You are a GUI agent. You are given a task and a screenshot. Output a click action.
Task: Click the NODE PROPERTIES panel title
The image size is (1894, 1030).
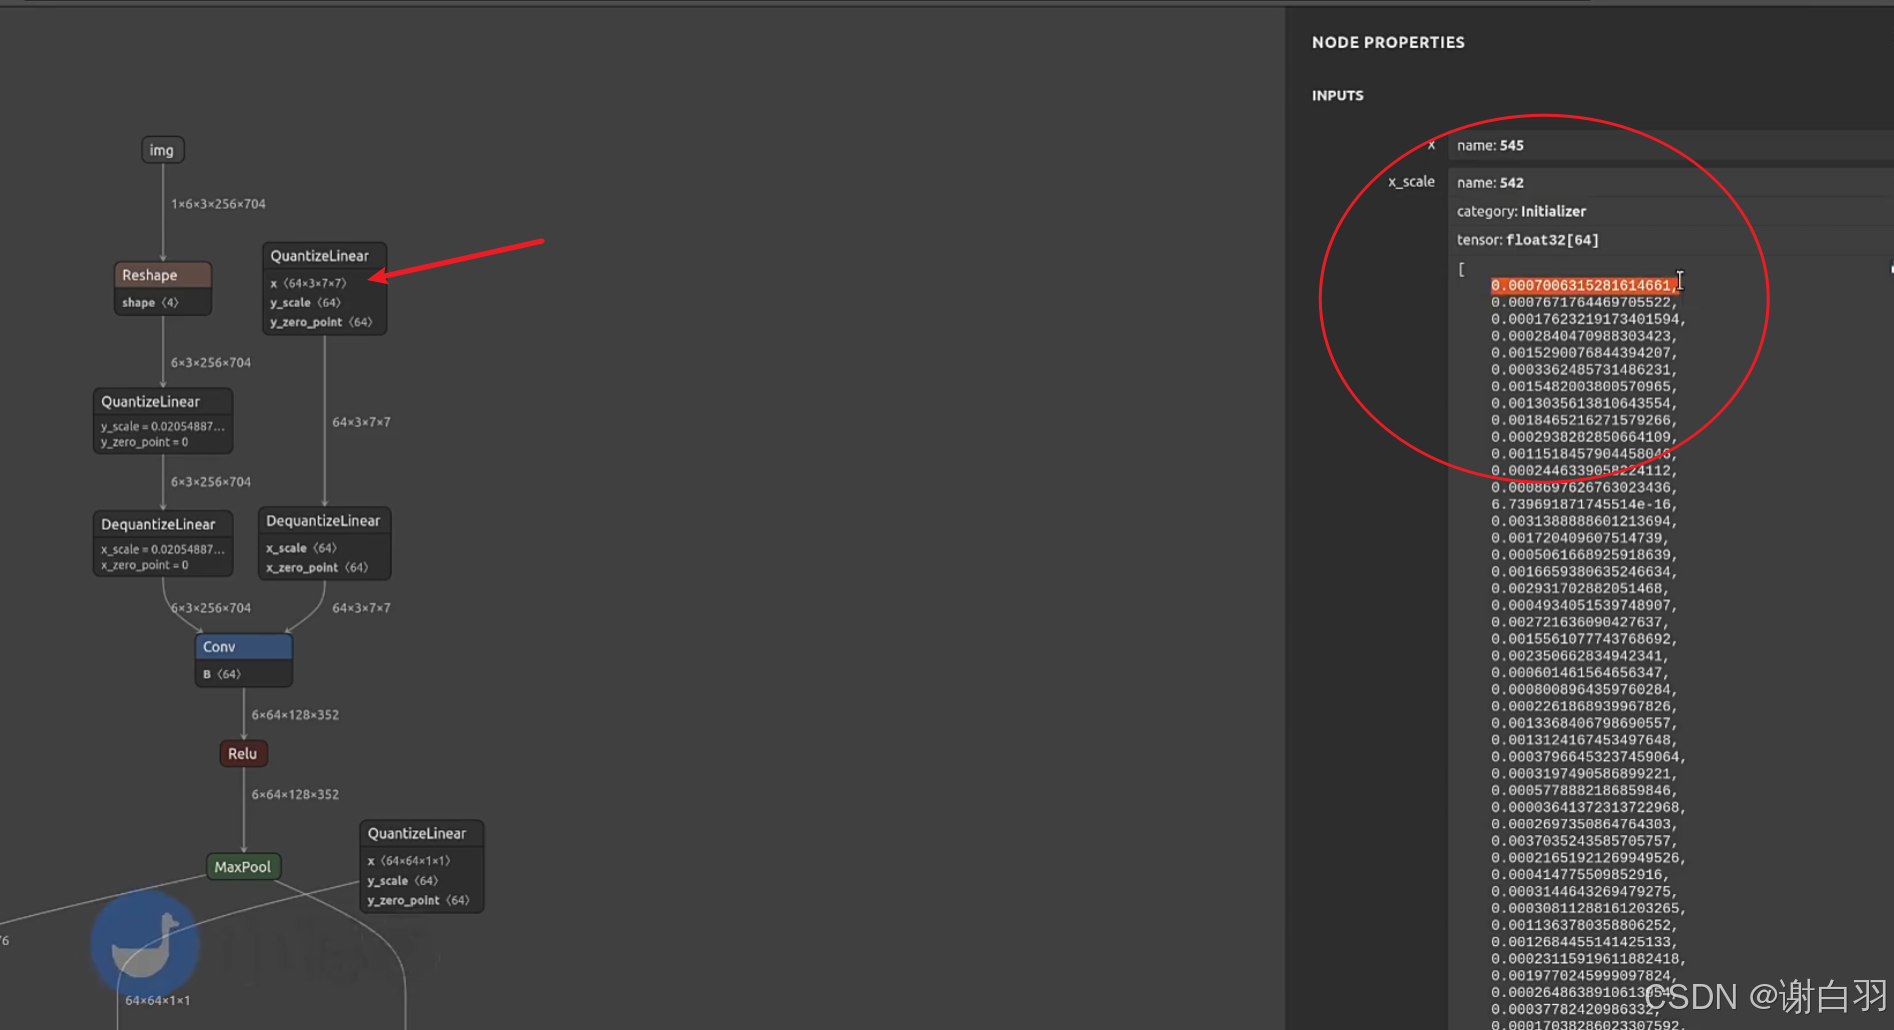pyautogui.click(x=1388, y=42)
